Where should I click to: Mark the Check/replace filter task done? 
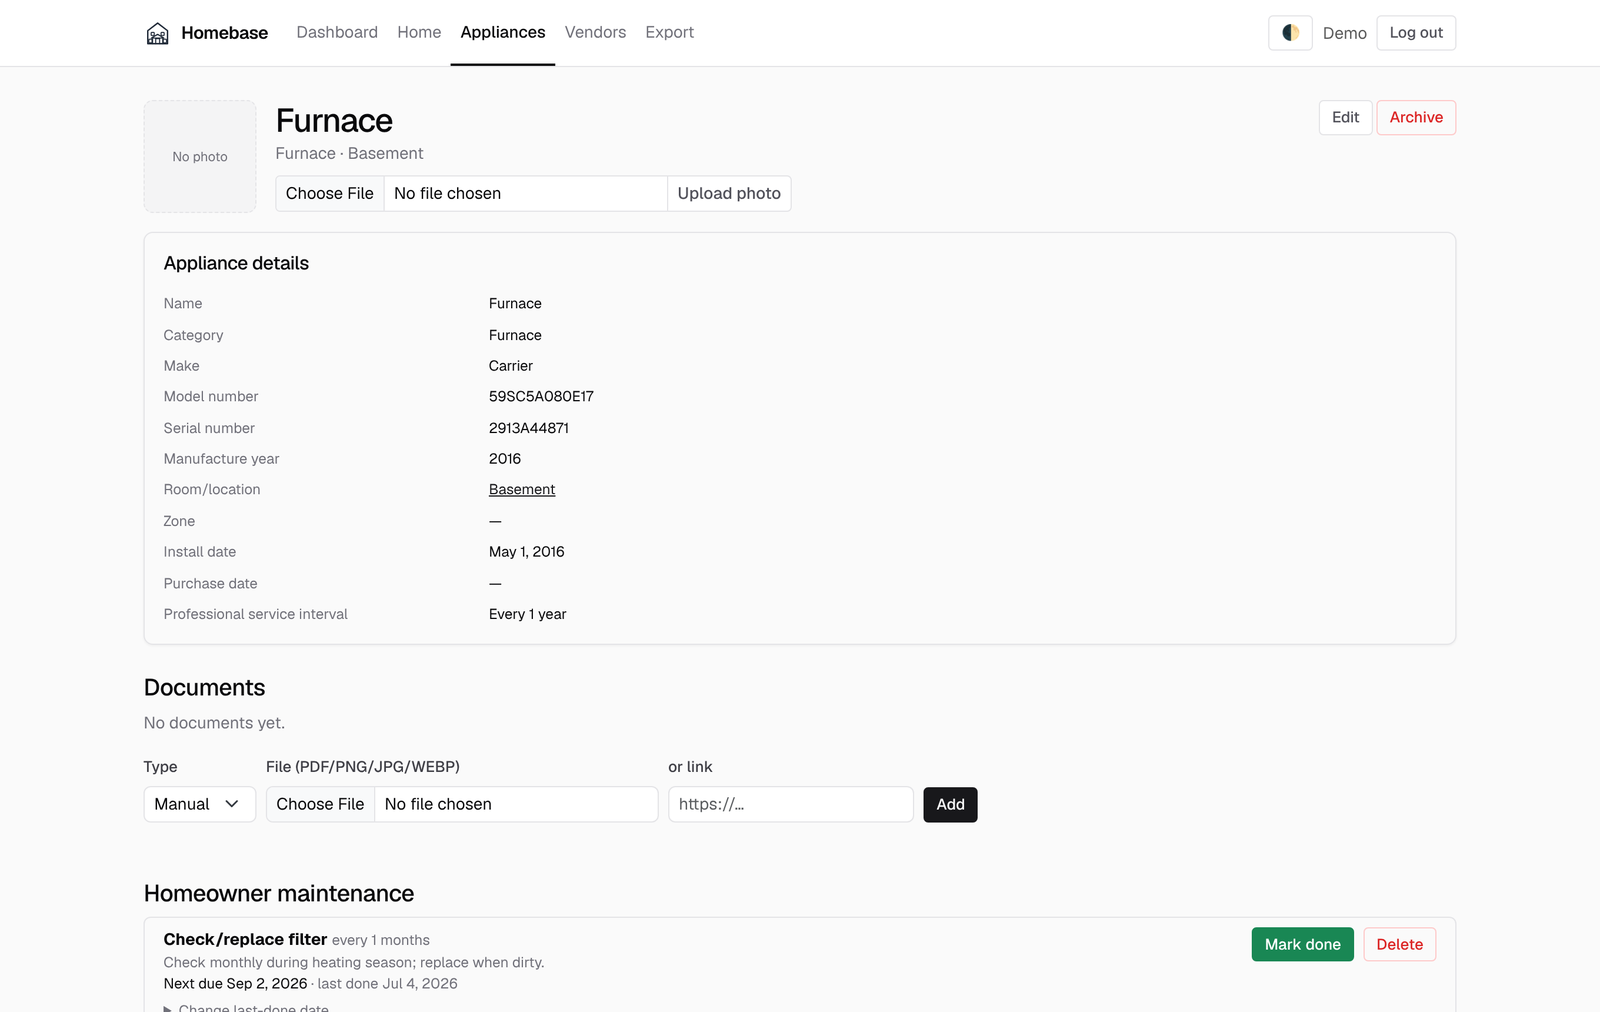coord(1302,944)
